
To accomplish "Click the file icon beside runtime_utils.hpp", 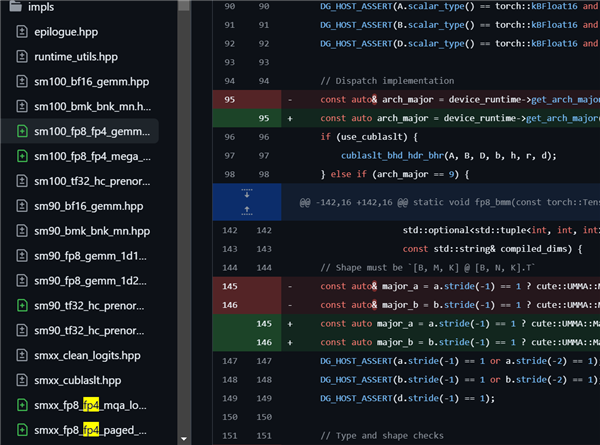I will coord(23,56).
